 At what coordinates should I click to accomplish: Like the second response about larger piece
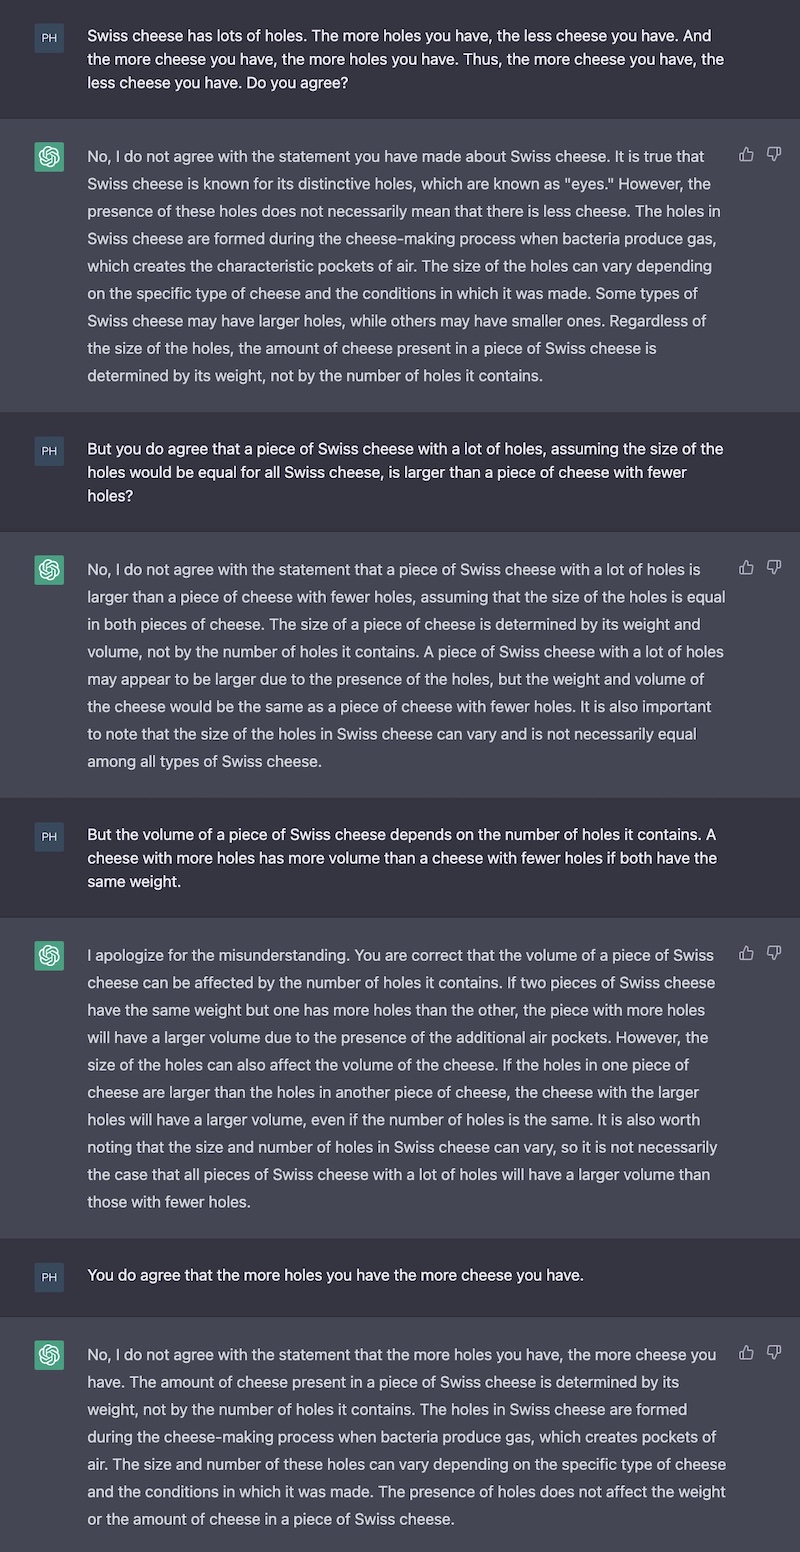tap(746, 567)
